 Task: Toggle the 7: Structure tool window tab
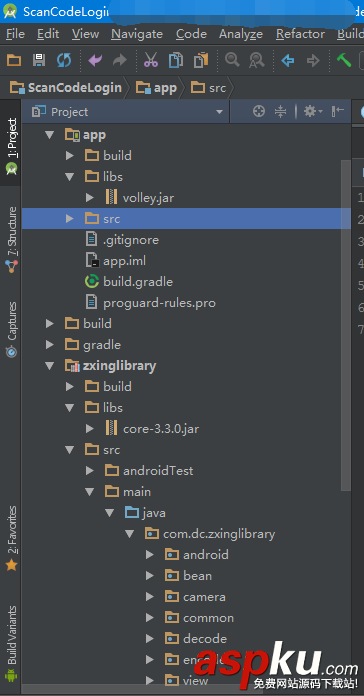11,240
